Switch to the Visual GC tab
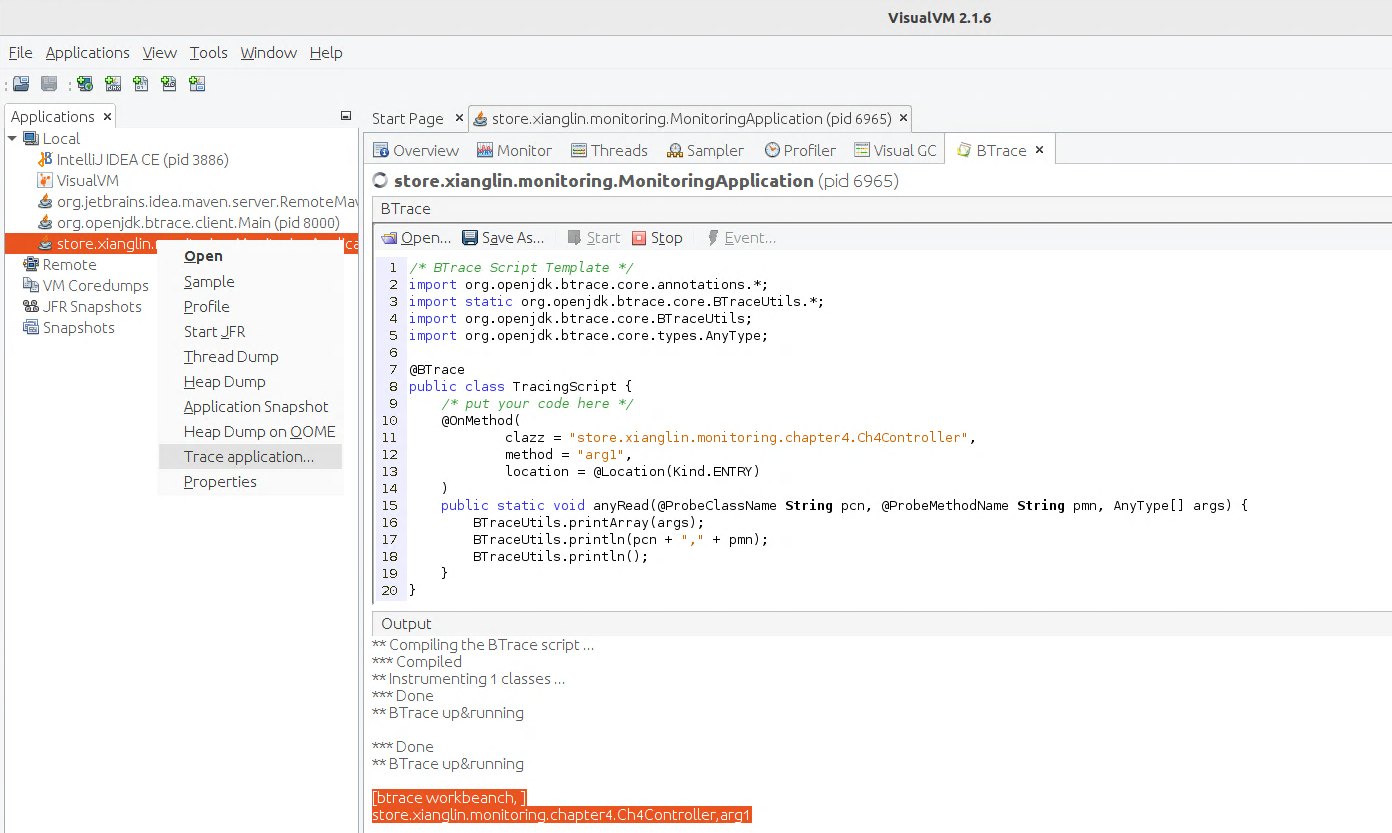The width and height of the screenshot is (1392, 833). (895, 150)
